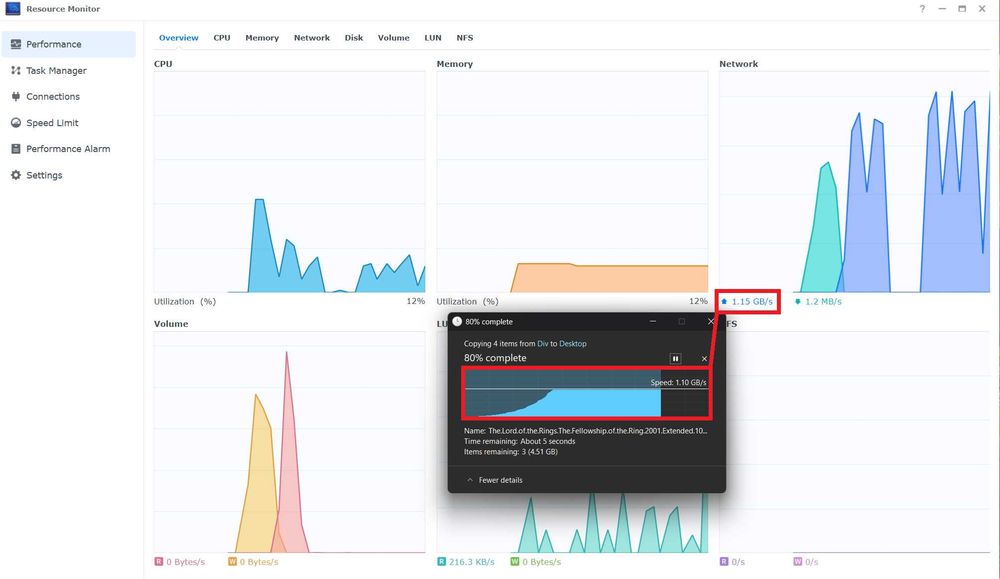Viewport: 1000px width, 579px height.
Task: Click the Div source folder link
Action: (543, 344)
